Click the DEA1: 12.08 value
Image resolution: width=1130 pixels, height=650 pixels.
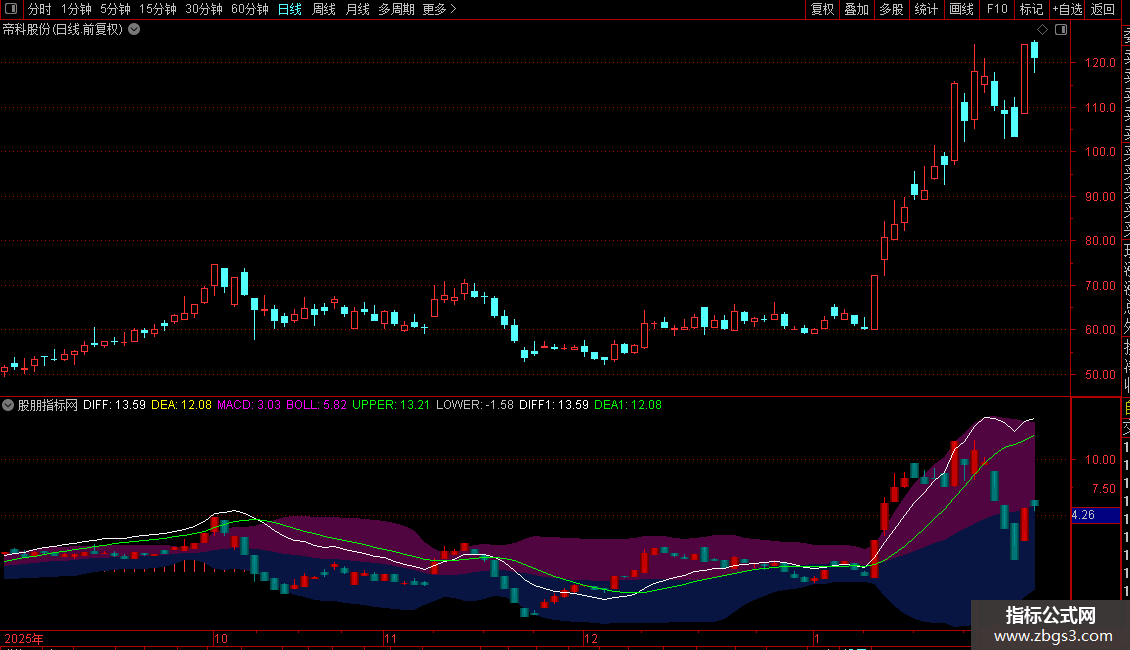tap(628, 405)
